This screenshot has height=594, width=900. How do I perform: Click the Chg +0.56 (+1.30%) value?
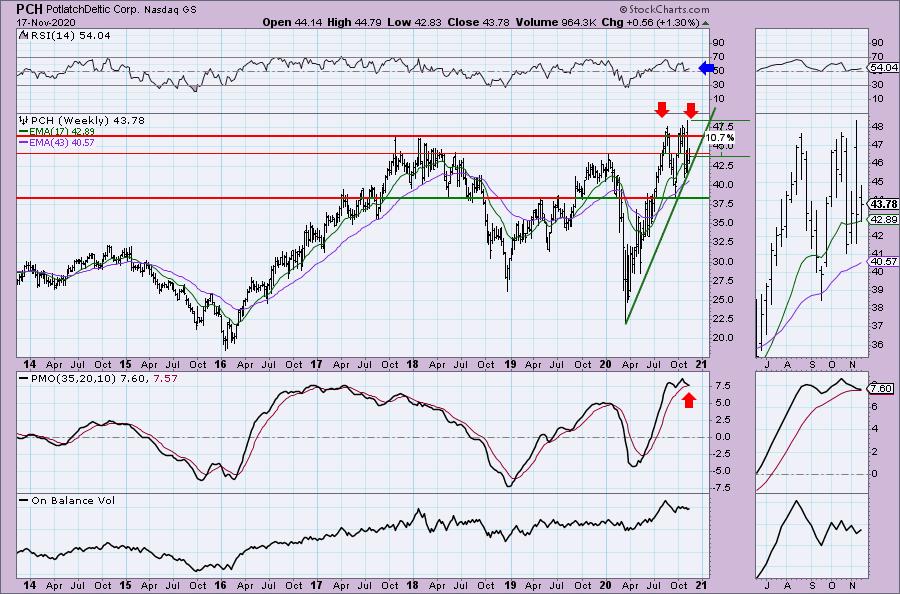pyautogui.click(x=650, y=22)
